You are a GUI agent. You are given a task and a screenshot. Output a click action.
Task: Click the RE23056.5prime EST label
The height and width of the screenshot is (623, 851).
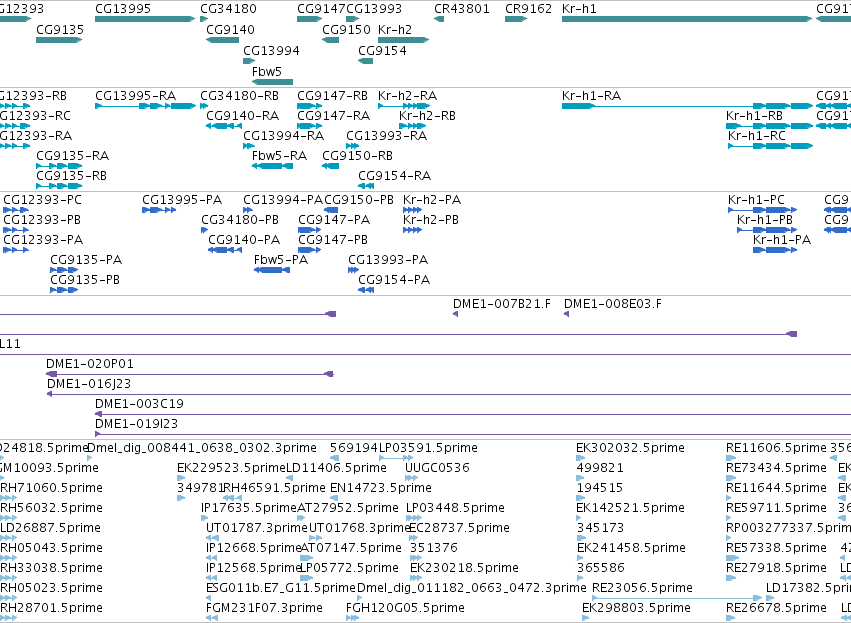point(642,588)
